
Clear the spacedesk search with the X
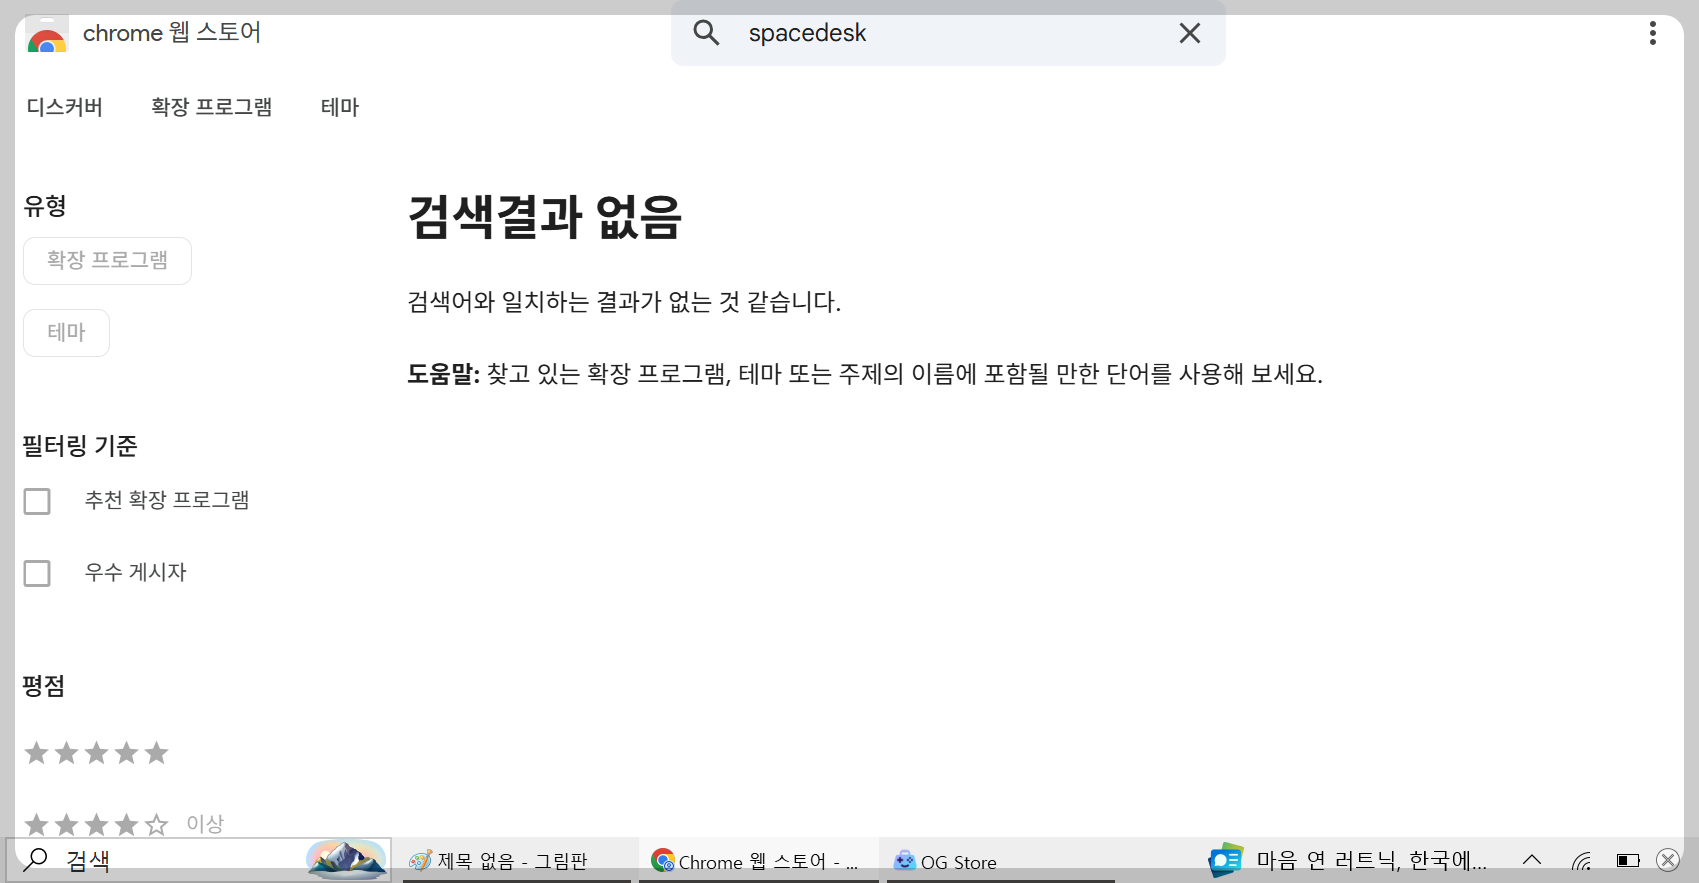[1189, 33]
